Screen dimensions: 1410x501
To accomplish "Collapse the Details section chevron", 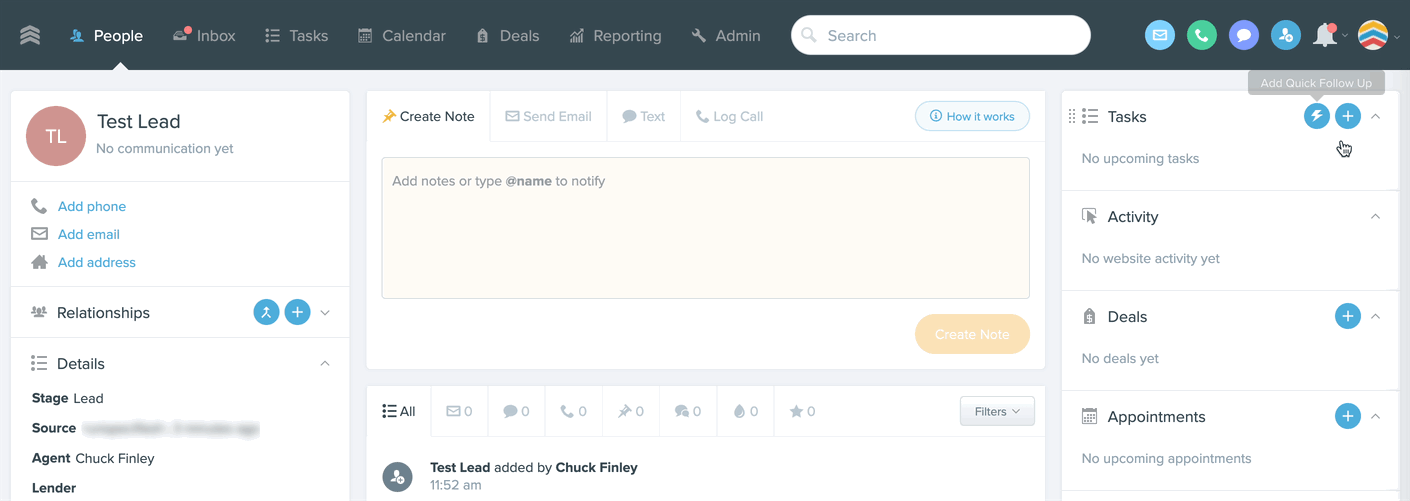I will pyautogui.click(x=325, y=364).
